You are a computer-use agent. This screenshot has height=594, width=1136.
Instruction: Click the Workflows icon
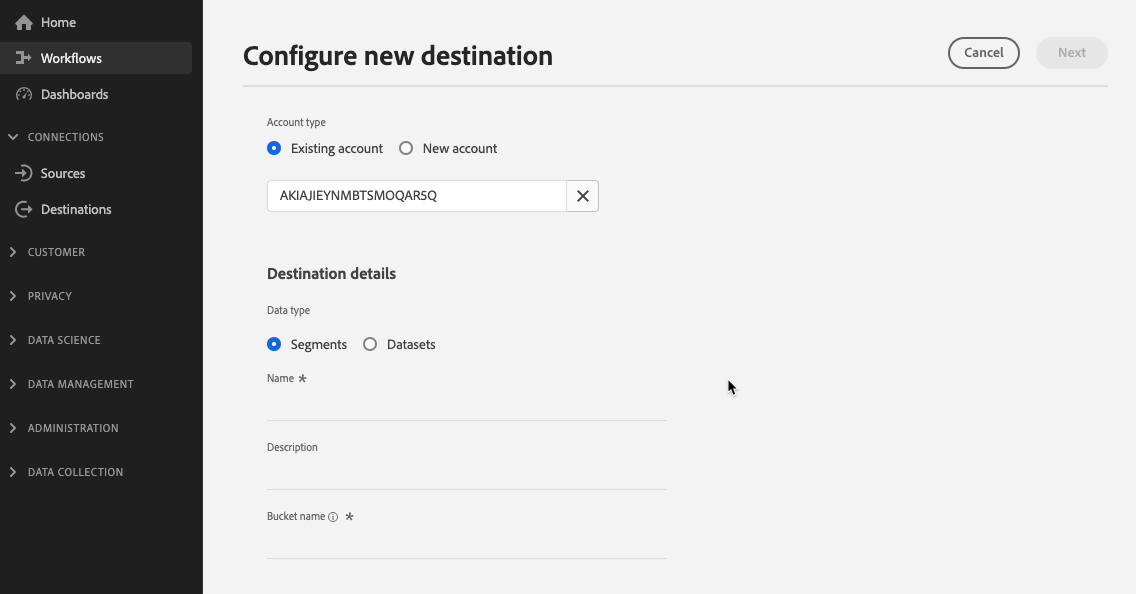[x=24, y=59]
